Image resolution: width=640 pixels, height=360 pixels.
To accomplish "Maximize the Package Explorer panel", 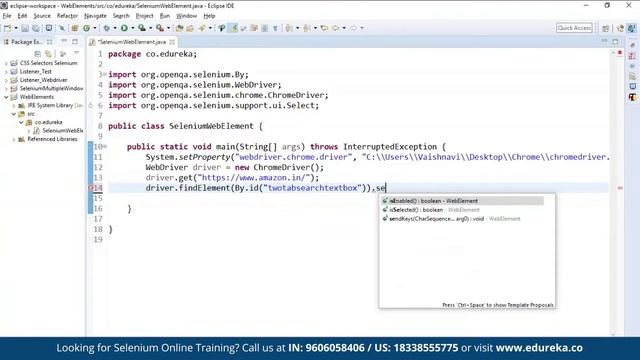I will (75, 42).
